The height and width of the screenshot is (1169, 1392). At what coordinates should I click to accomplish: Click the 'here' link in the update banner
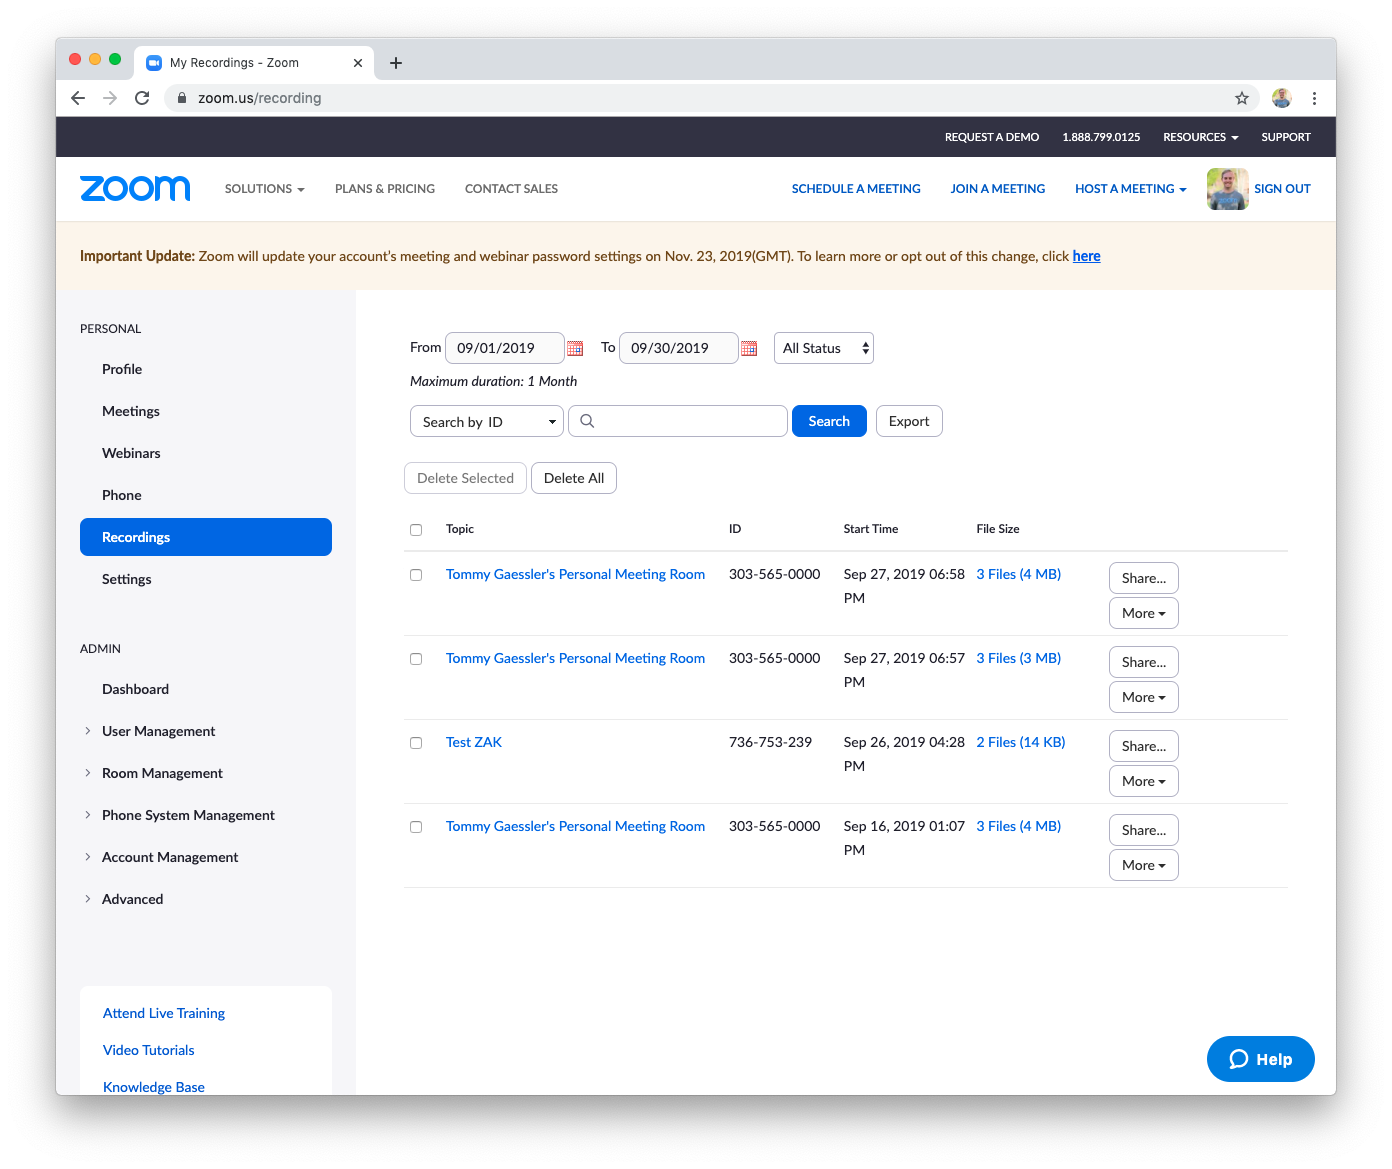pyautogui.click(x=1086, y=256)
